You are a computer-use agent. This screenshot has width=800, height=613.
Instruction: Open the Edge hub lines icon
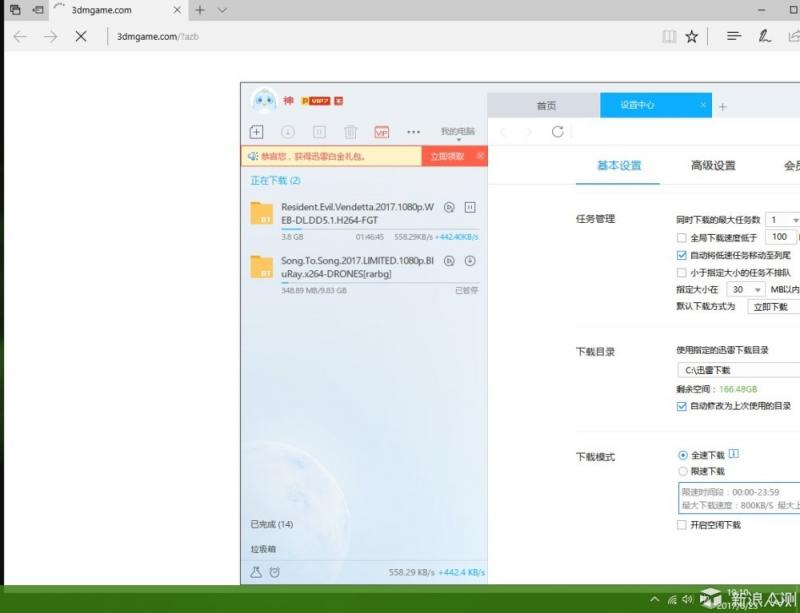click(734, 36)
